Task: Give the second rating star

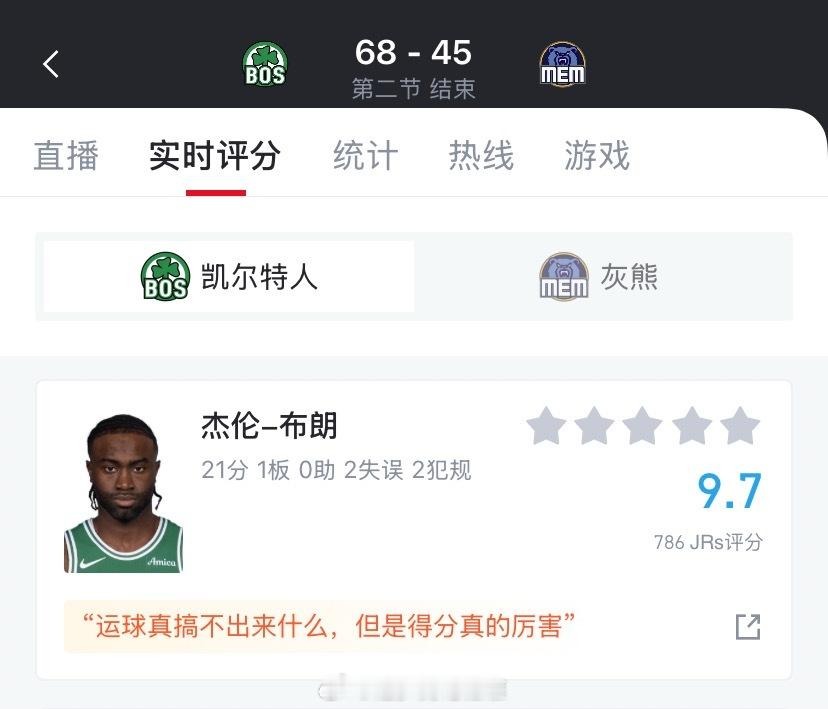Action: point(595,426)
